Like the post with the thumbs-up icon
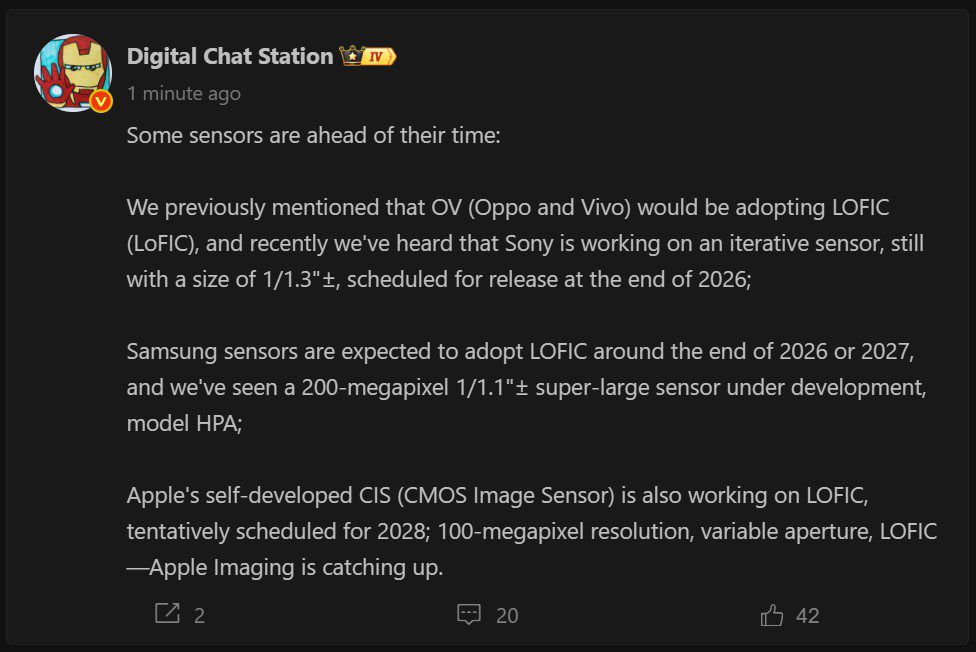 click(772, 614)
